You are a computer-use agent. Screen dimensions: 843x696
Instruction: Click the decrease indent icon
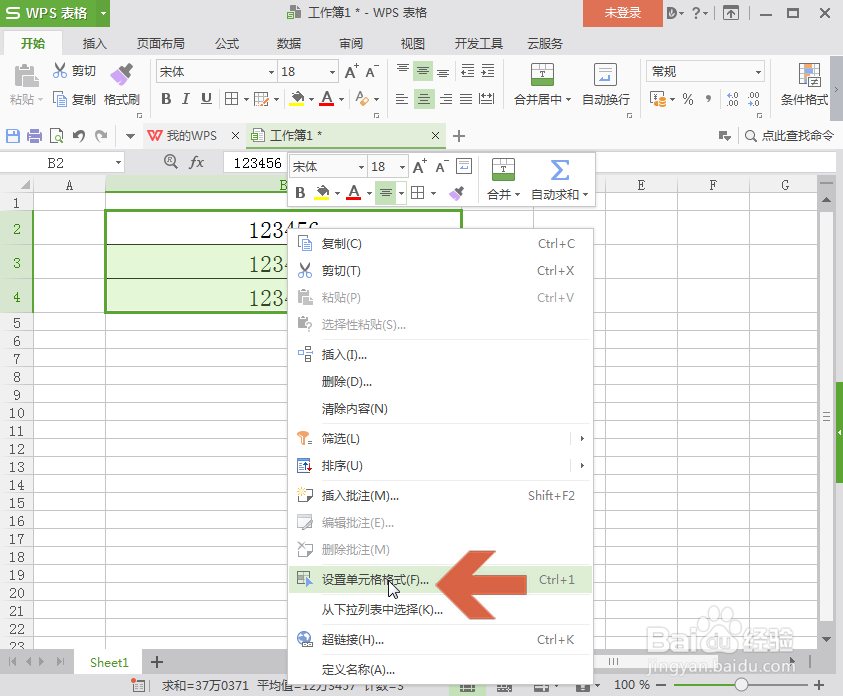tap(467, 70)
